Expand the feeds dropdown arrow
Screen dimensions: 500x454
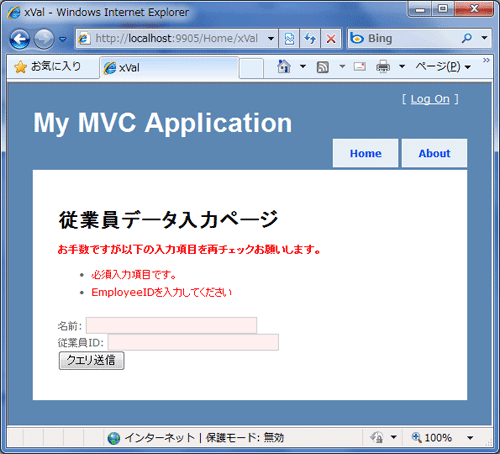tap(342, 67)
